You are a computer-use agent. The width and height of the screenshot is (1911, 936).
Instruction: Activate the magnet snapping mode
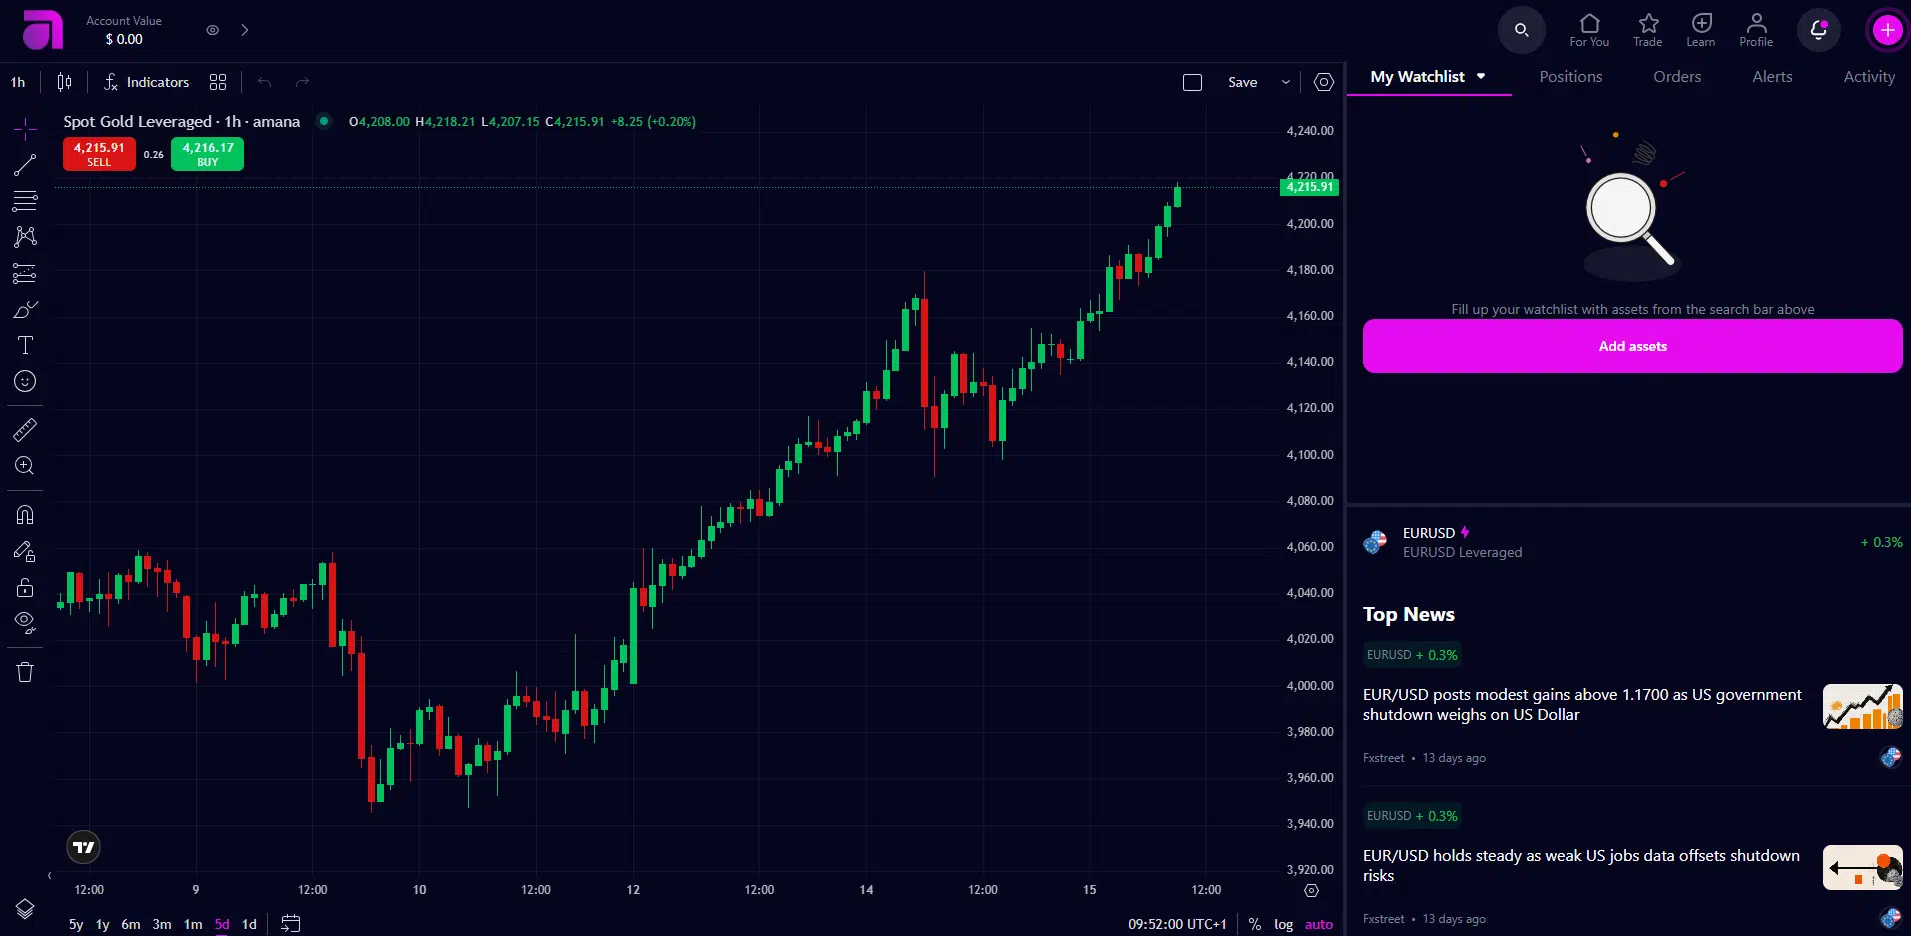pos(25,515)
